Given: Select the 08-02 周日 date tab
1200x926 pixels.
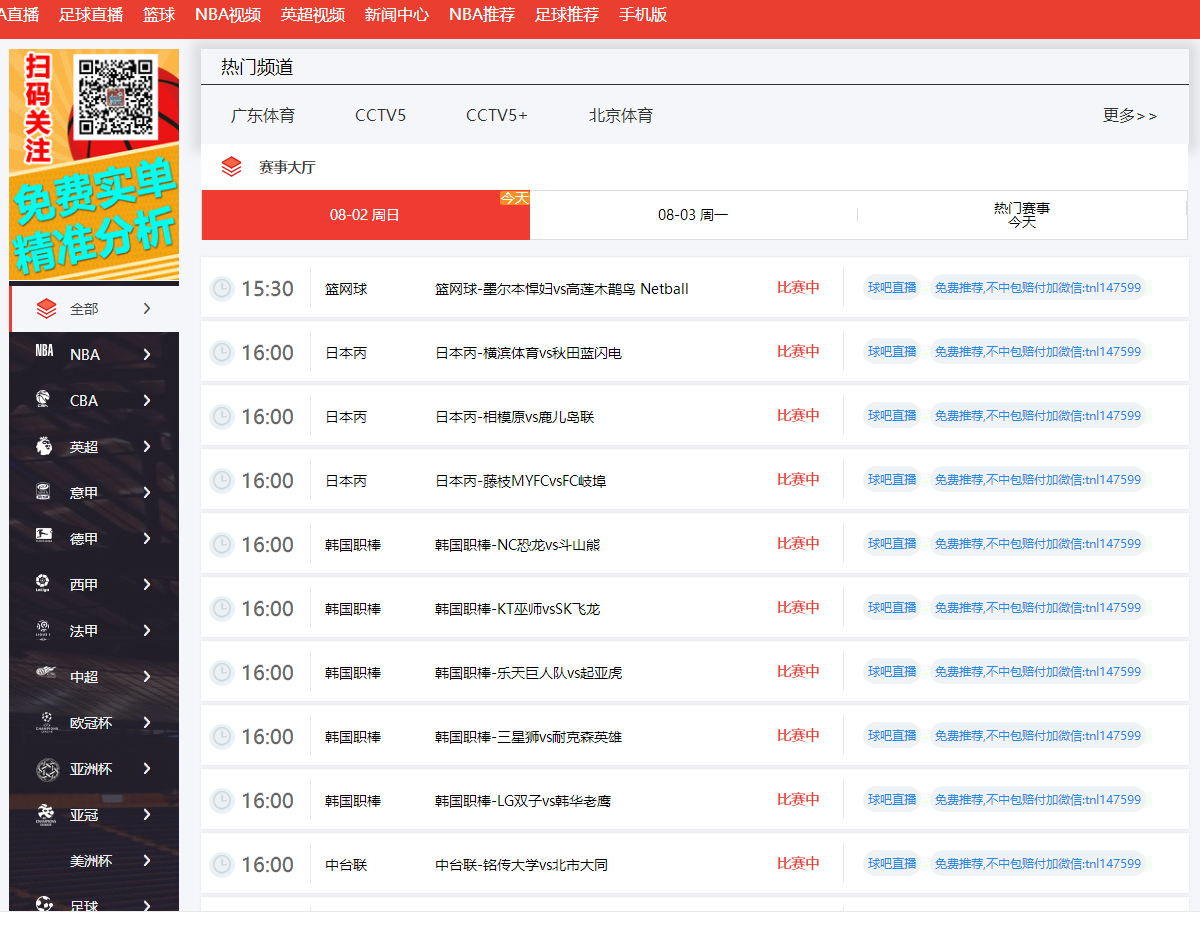Looking at the screenshot, I should pos(365,215).
